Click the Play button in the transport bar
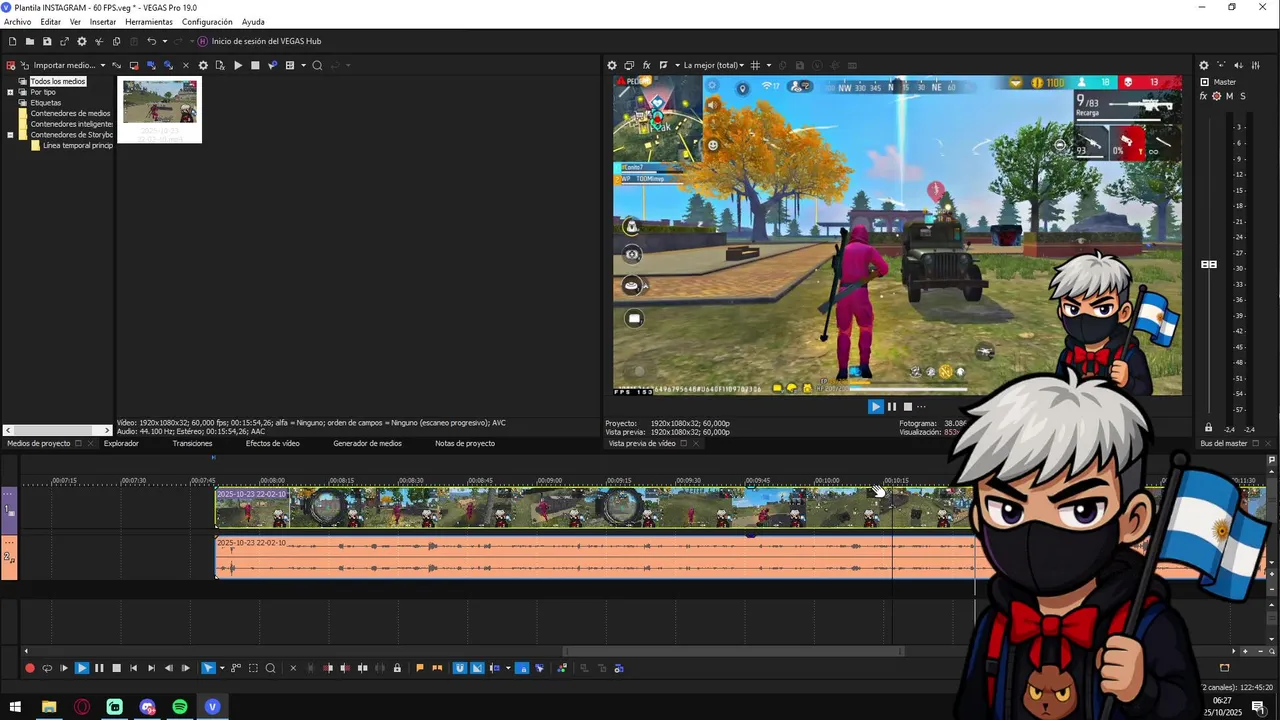 click(x=82, y=668)
